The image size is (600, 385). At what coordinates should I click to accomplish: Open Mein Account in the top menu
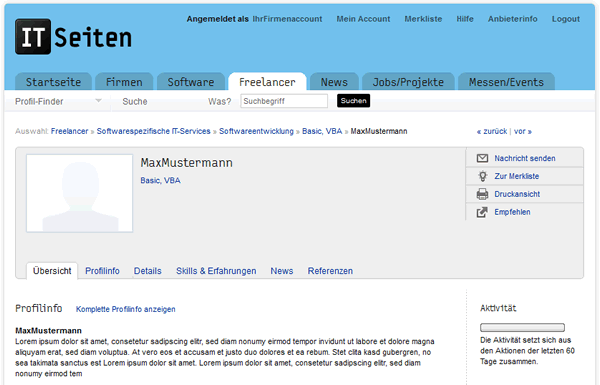363,19
